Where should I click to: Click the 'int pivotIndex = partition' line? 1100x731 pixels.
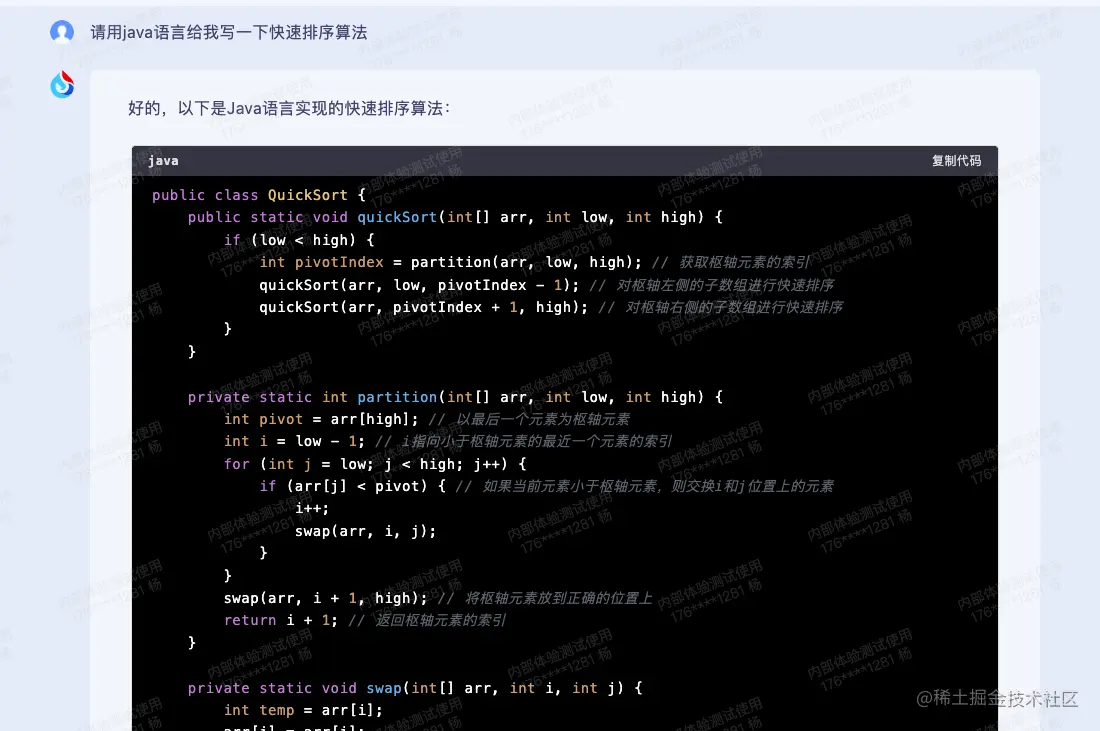[x=450, y=262]
